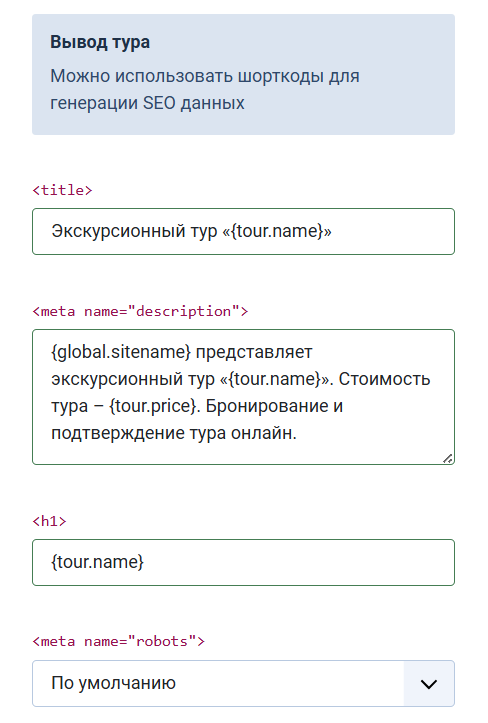Click the robots dropdown chevron arrow
The height and width of the screenshot is (723, 488).
[x=429, y=684]
